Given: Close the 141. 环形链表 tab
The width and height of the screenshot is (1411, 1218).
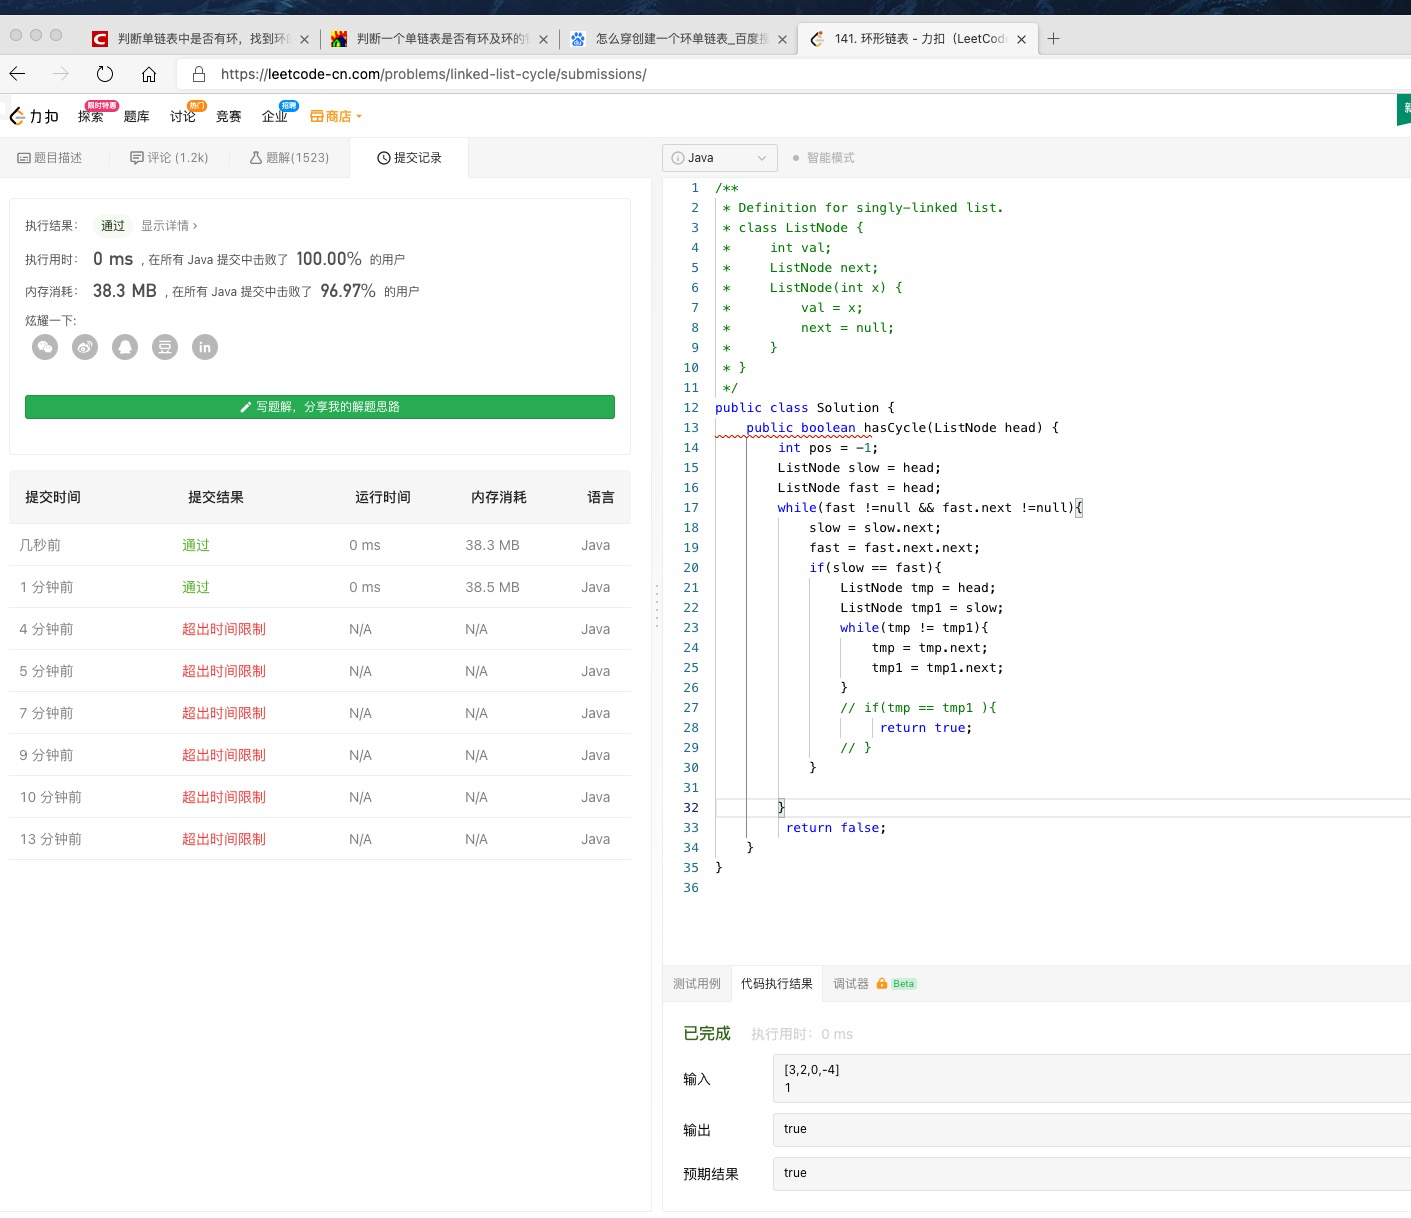Looking at the screenshot, I should point(1021,40).
